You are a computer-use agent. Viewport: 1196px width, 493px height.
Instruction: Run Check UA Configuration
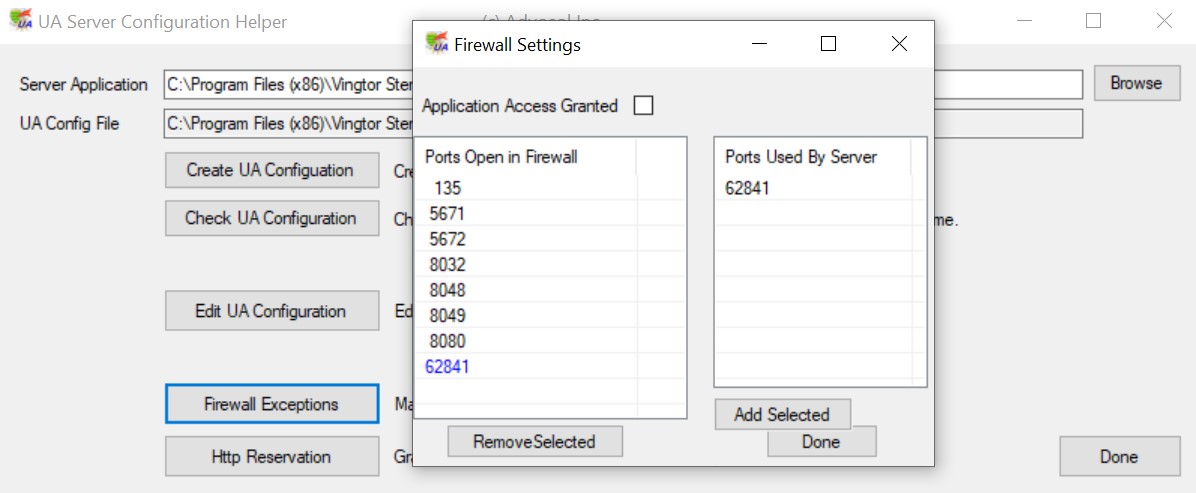click(271, 218)
